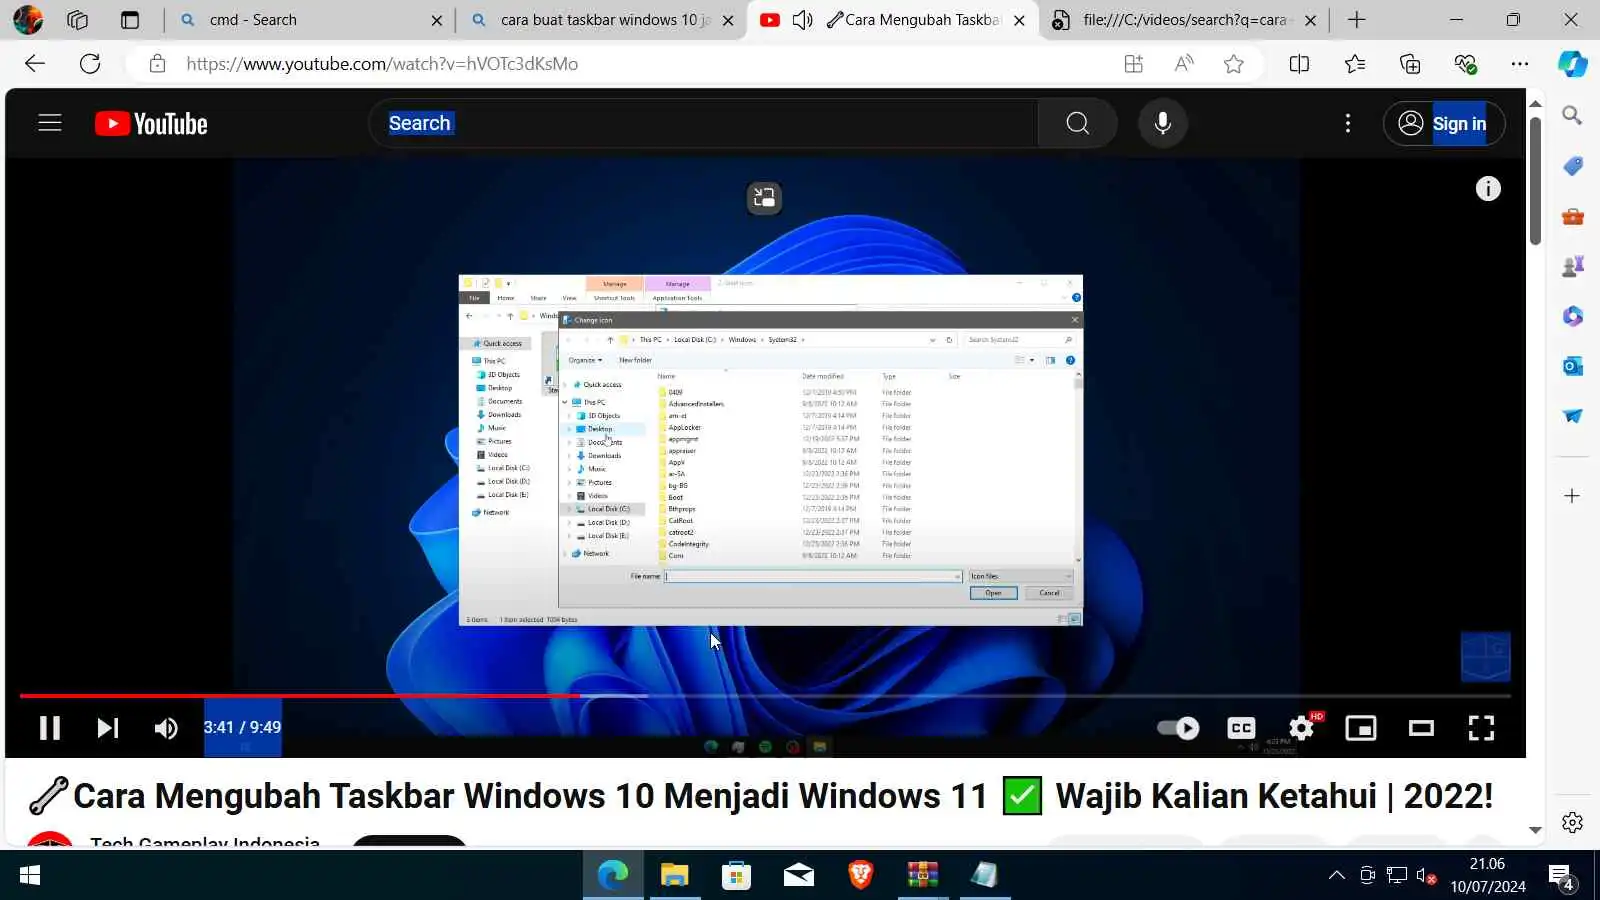Open Microsoft Store from the taskbar
This screenshot has height=900, width=1600.
click(x=736, y=876)
